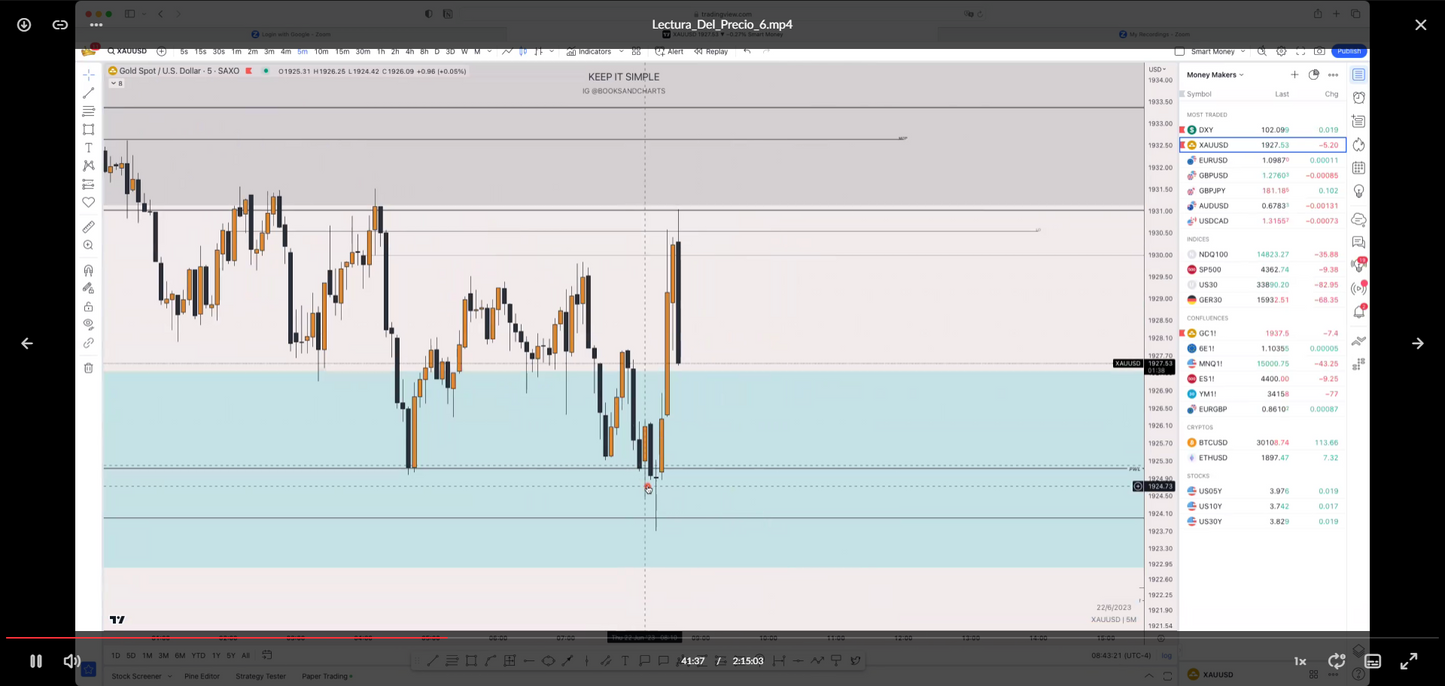Hide all drawings with the eye icon
The height and width of the screenshot is (686, 1445).
[x=88, y=324]
